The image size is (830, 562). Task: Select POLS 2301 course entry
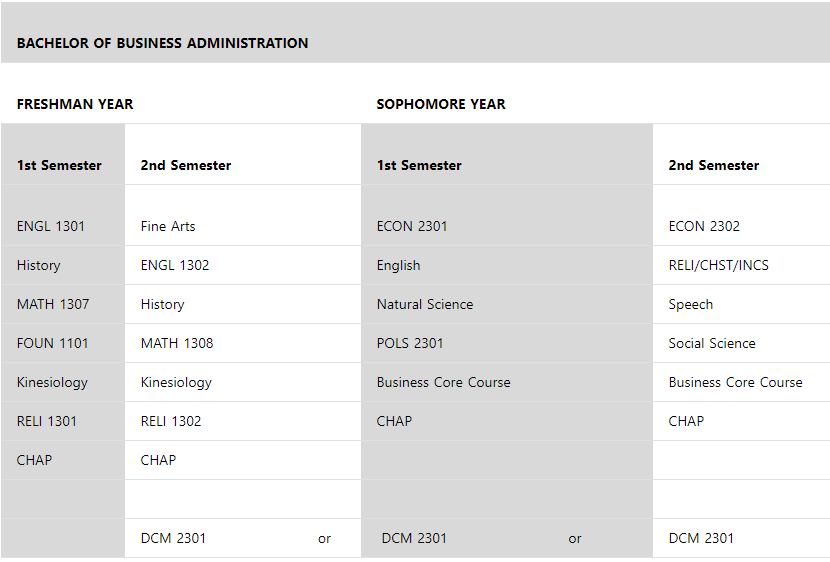[x=410, y=343]
